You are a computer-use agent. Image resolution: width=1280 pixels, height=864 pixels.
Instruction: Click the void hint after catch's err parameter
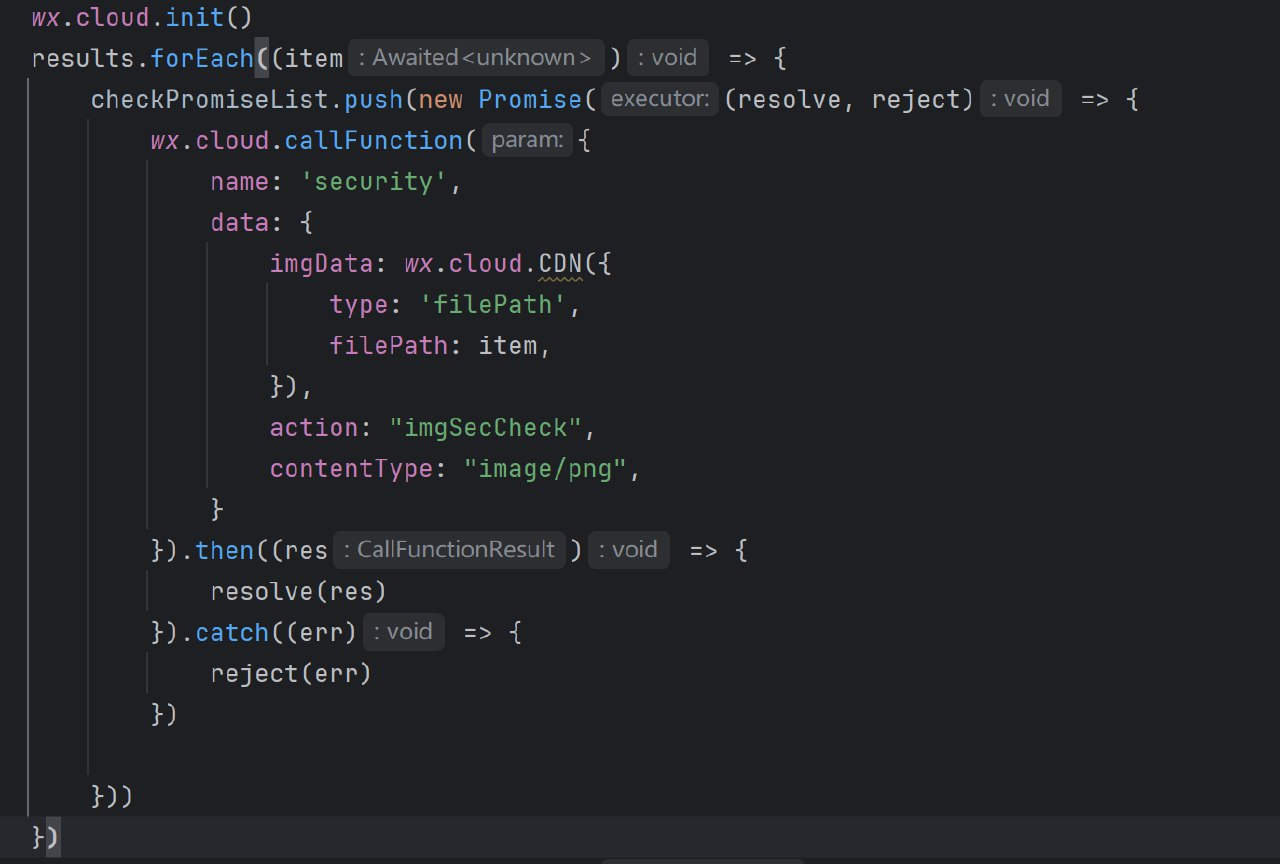pyautogui.click(x=403, y=632)
